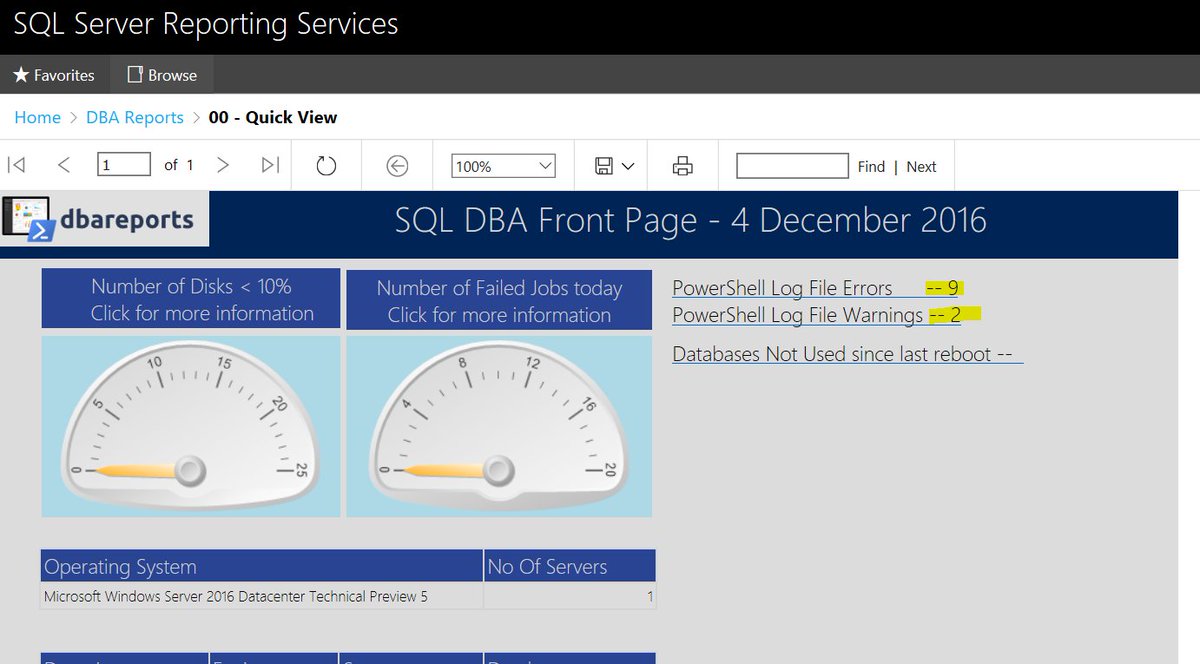Print the report
The width and height of the screenshot is (1200, 664).
point(683,166)
